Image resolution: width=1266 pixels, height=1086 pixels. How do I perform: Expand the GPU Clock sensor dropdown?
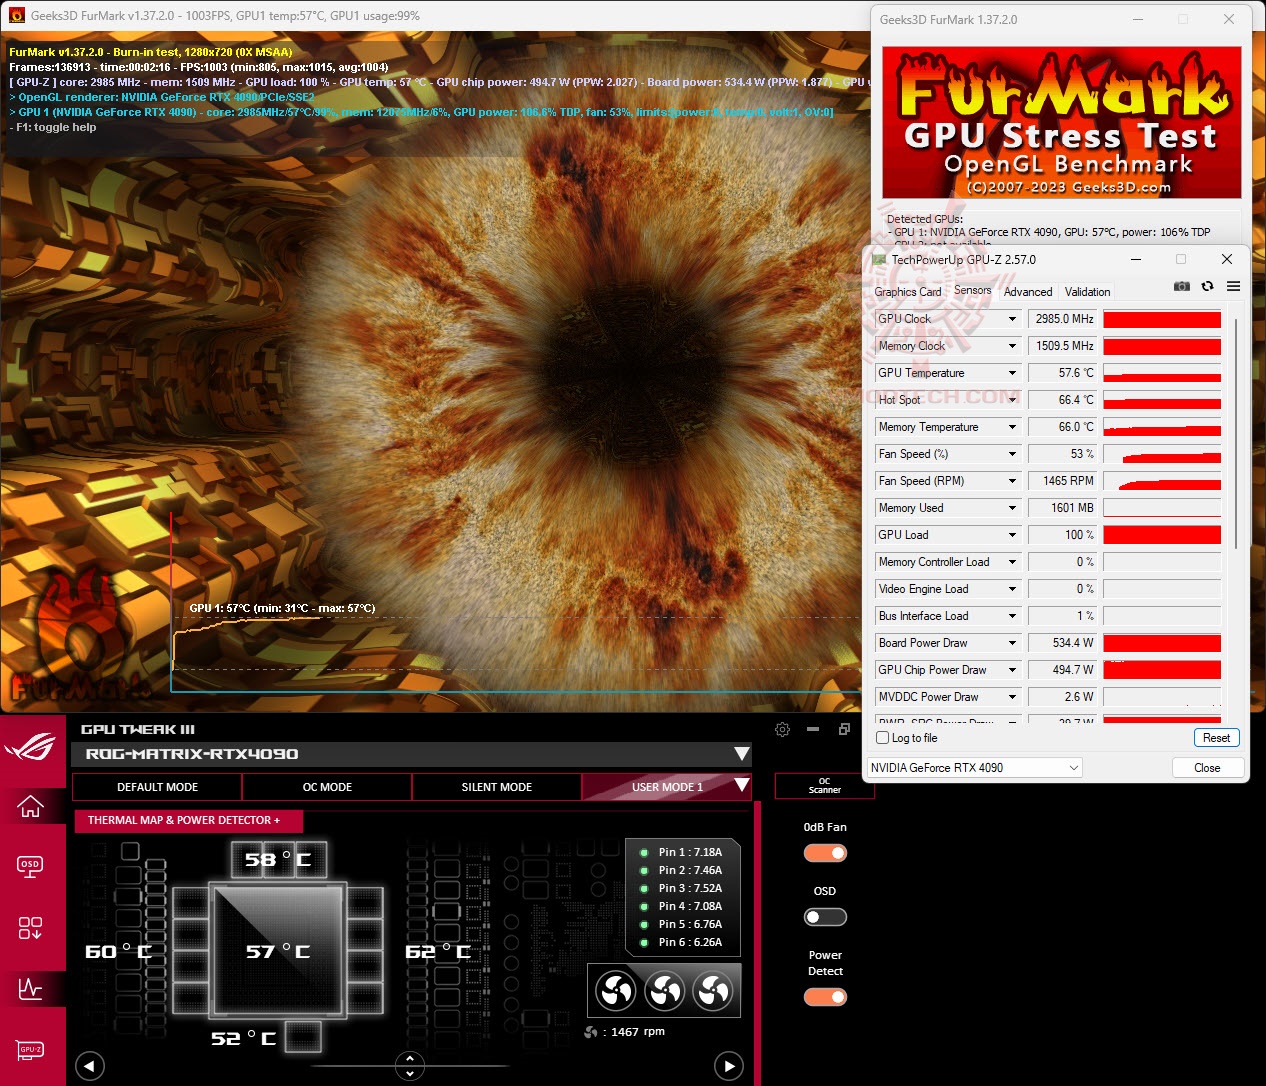pos(1012,319)
